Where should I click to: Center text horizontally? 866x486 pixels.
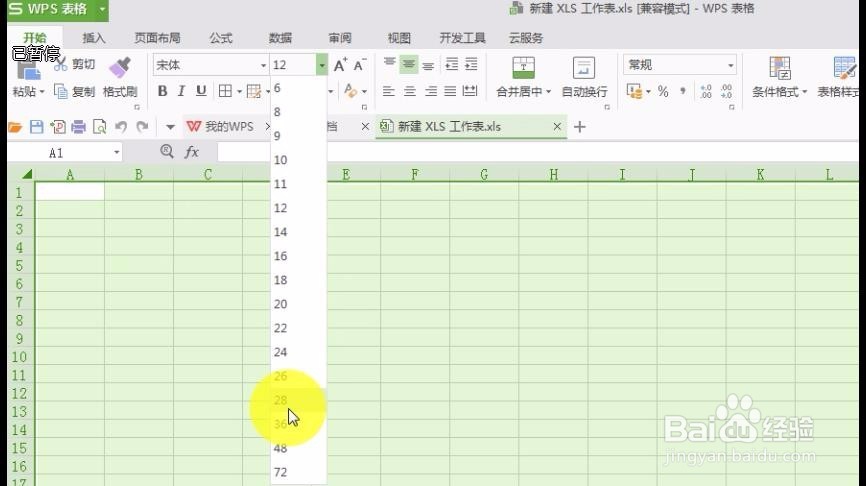tap(409, 91)
